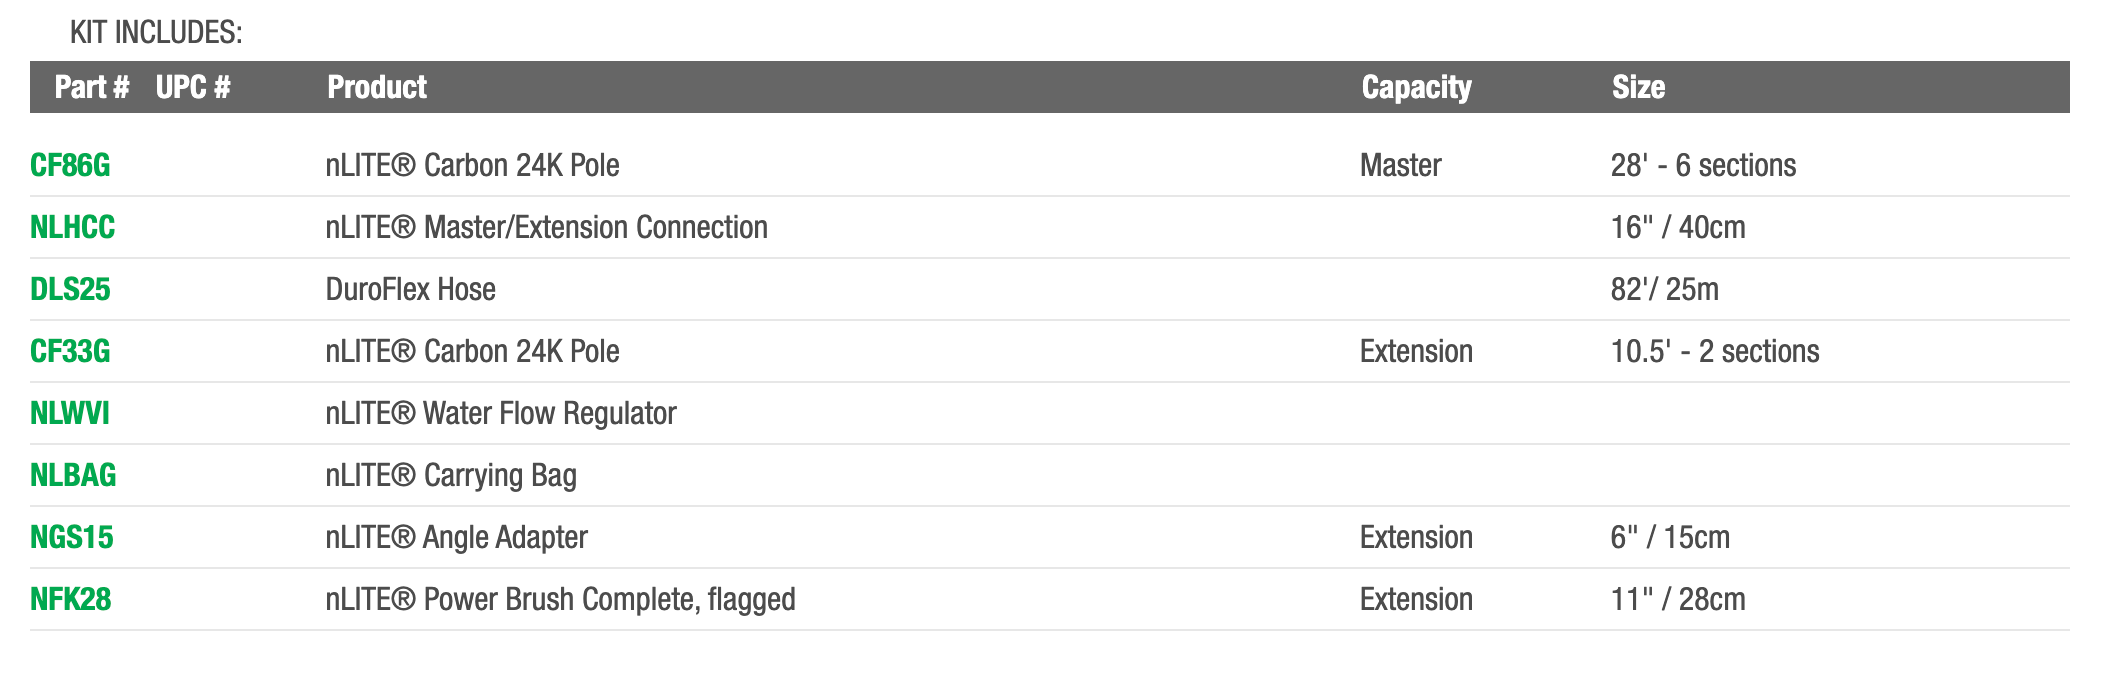Click the CF86G part number link
The width and height of the screenshot is (2102, 674).
tap(70, 165)
